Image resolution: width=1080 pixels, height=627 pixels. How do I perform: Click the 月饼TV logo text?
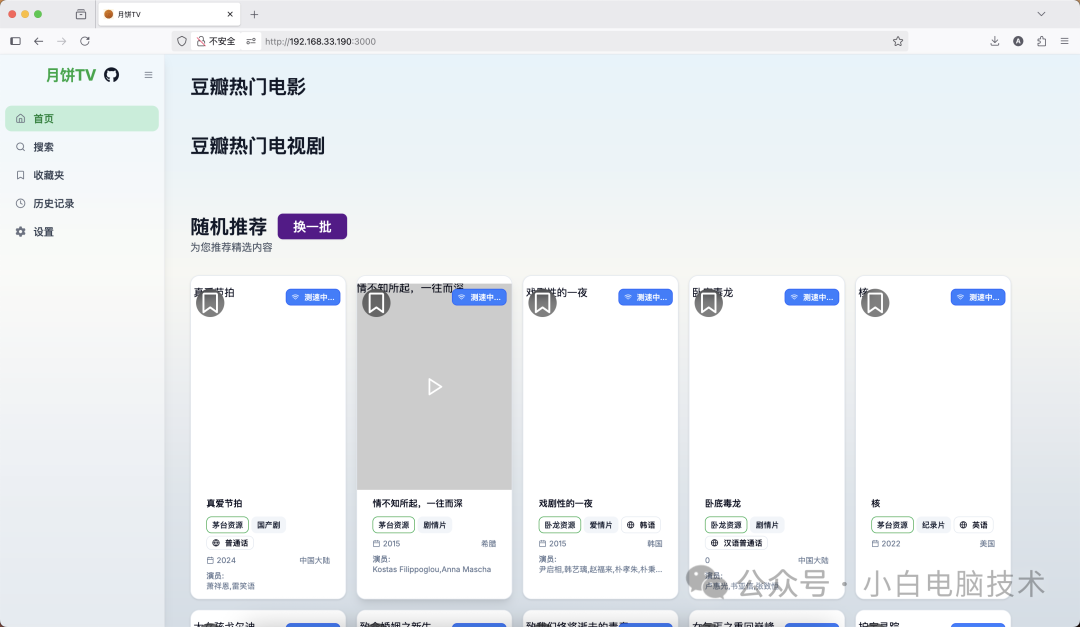tap(71, 75)
